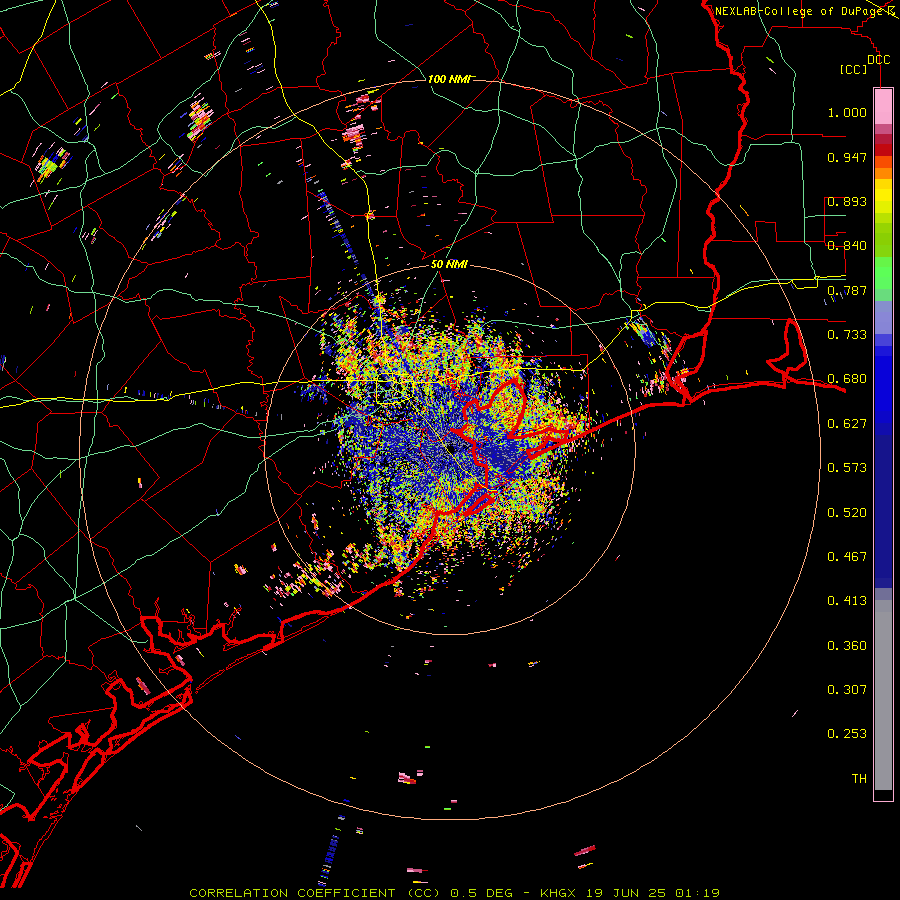Click the 50 NMI range ring label
The image size is (900, 900).
[449, 265]
